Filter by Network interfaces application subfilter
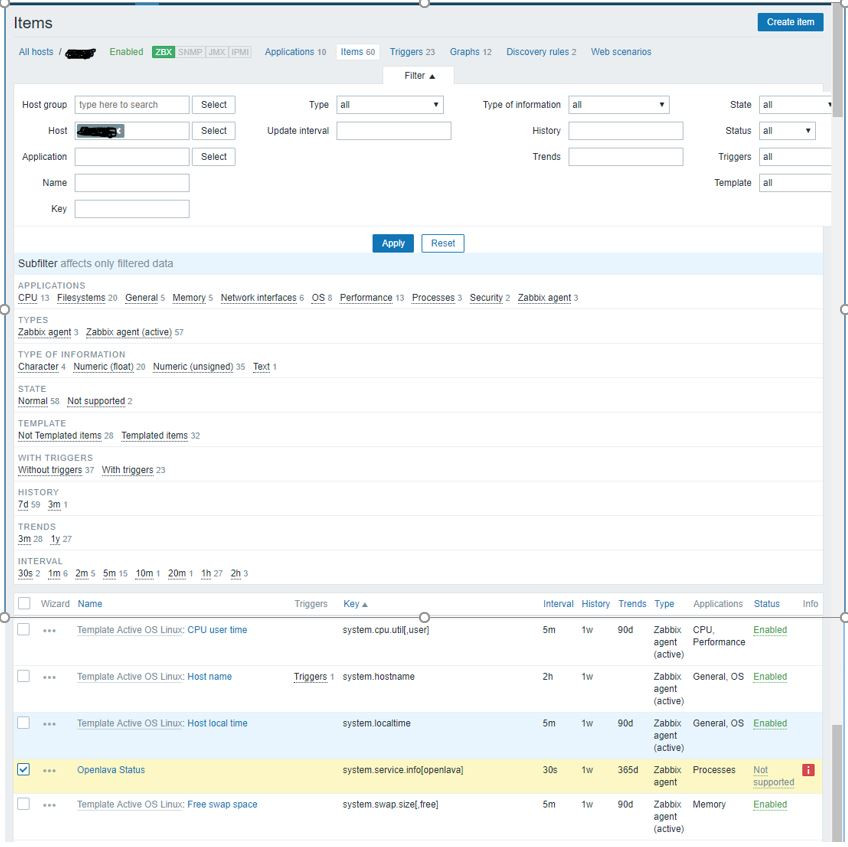Screen dimensions: 848x847 (x=259, y=298)
